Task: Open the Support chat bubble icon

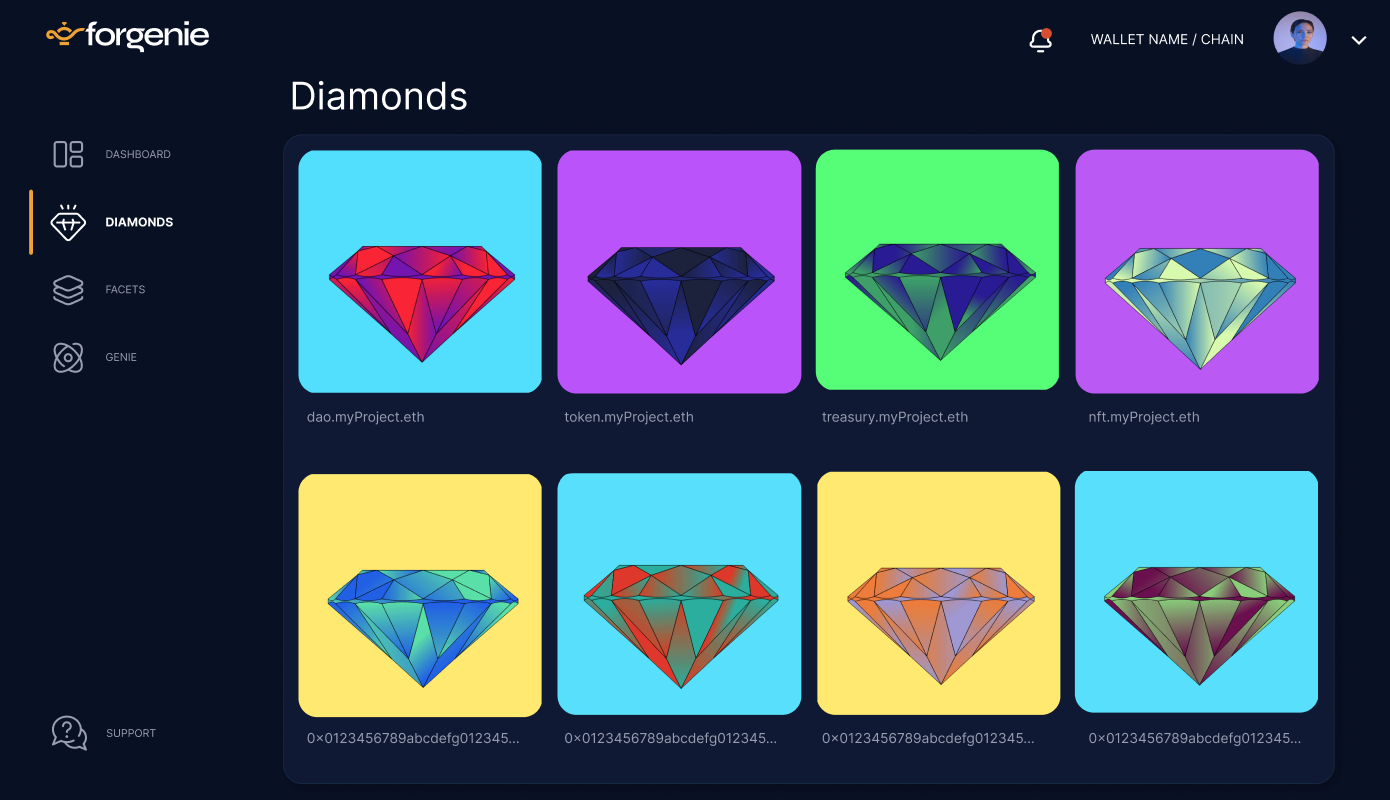Action: [x=69, y=733]
